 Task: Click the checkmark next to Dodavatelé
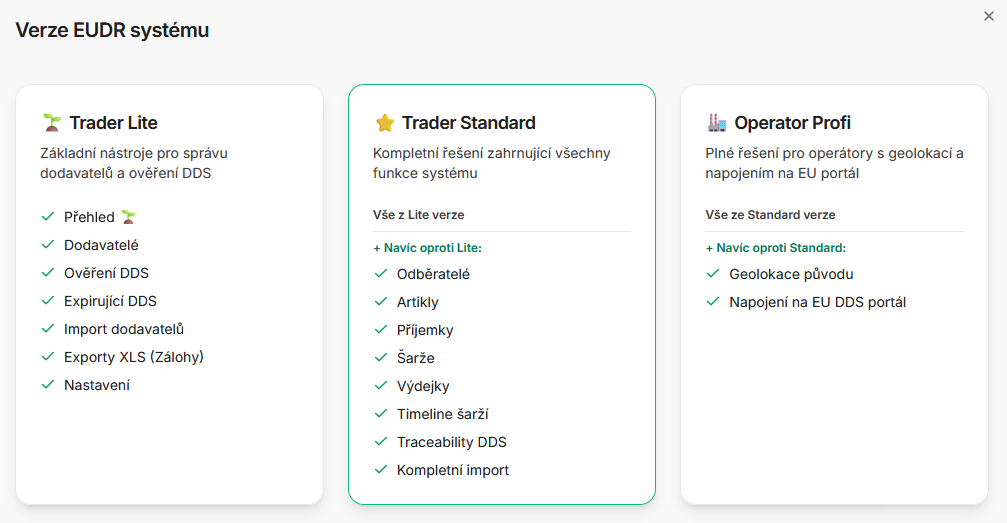47,245
